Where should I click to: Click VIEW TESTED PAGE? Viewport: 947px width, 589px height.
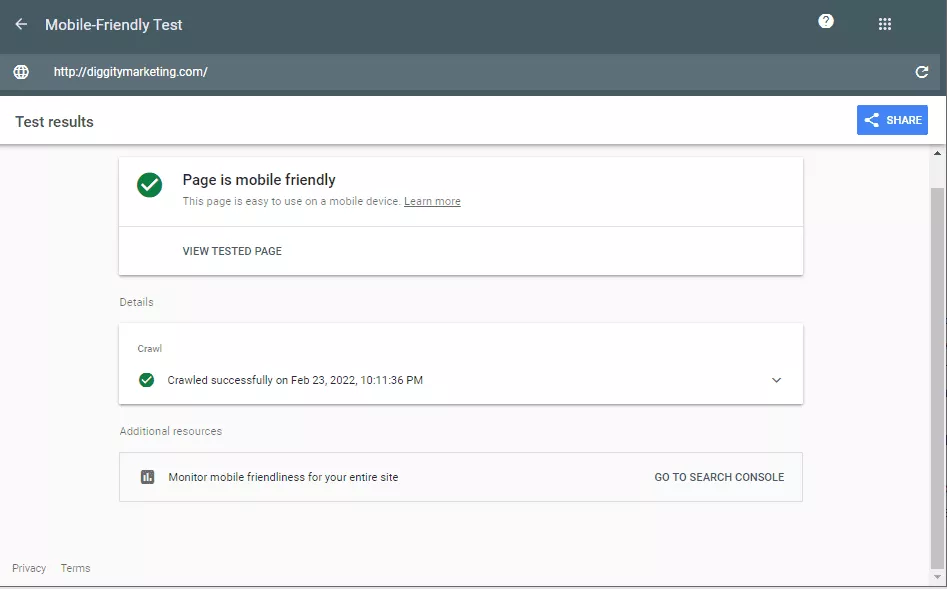(x=232, y=251)
